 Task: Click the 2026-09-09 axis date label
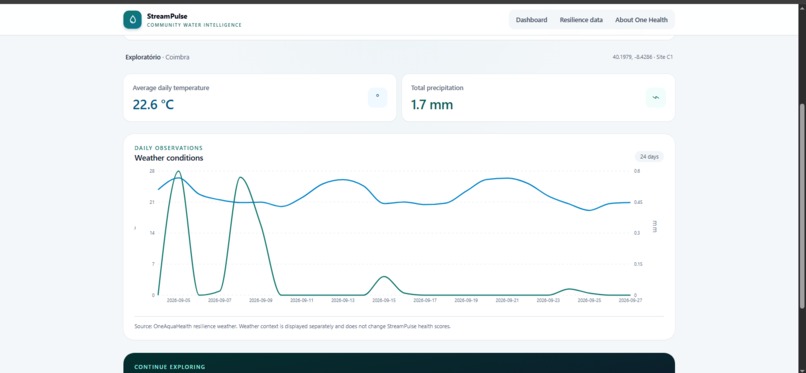[261, 300]
